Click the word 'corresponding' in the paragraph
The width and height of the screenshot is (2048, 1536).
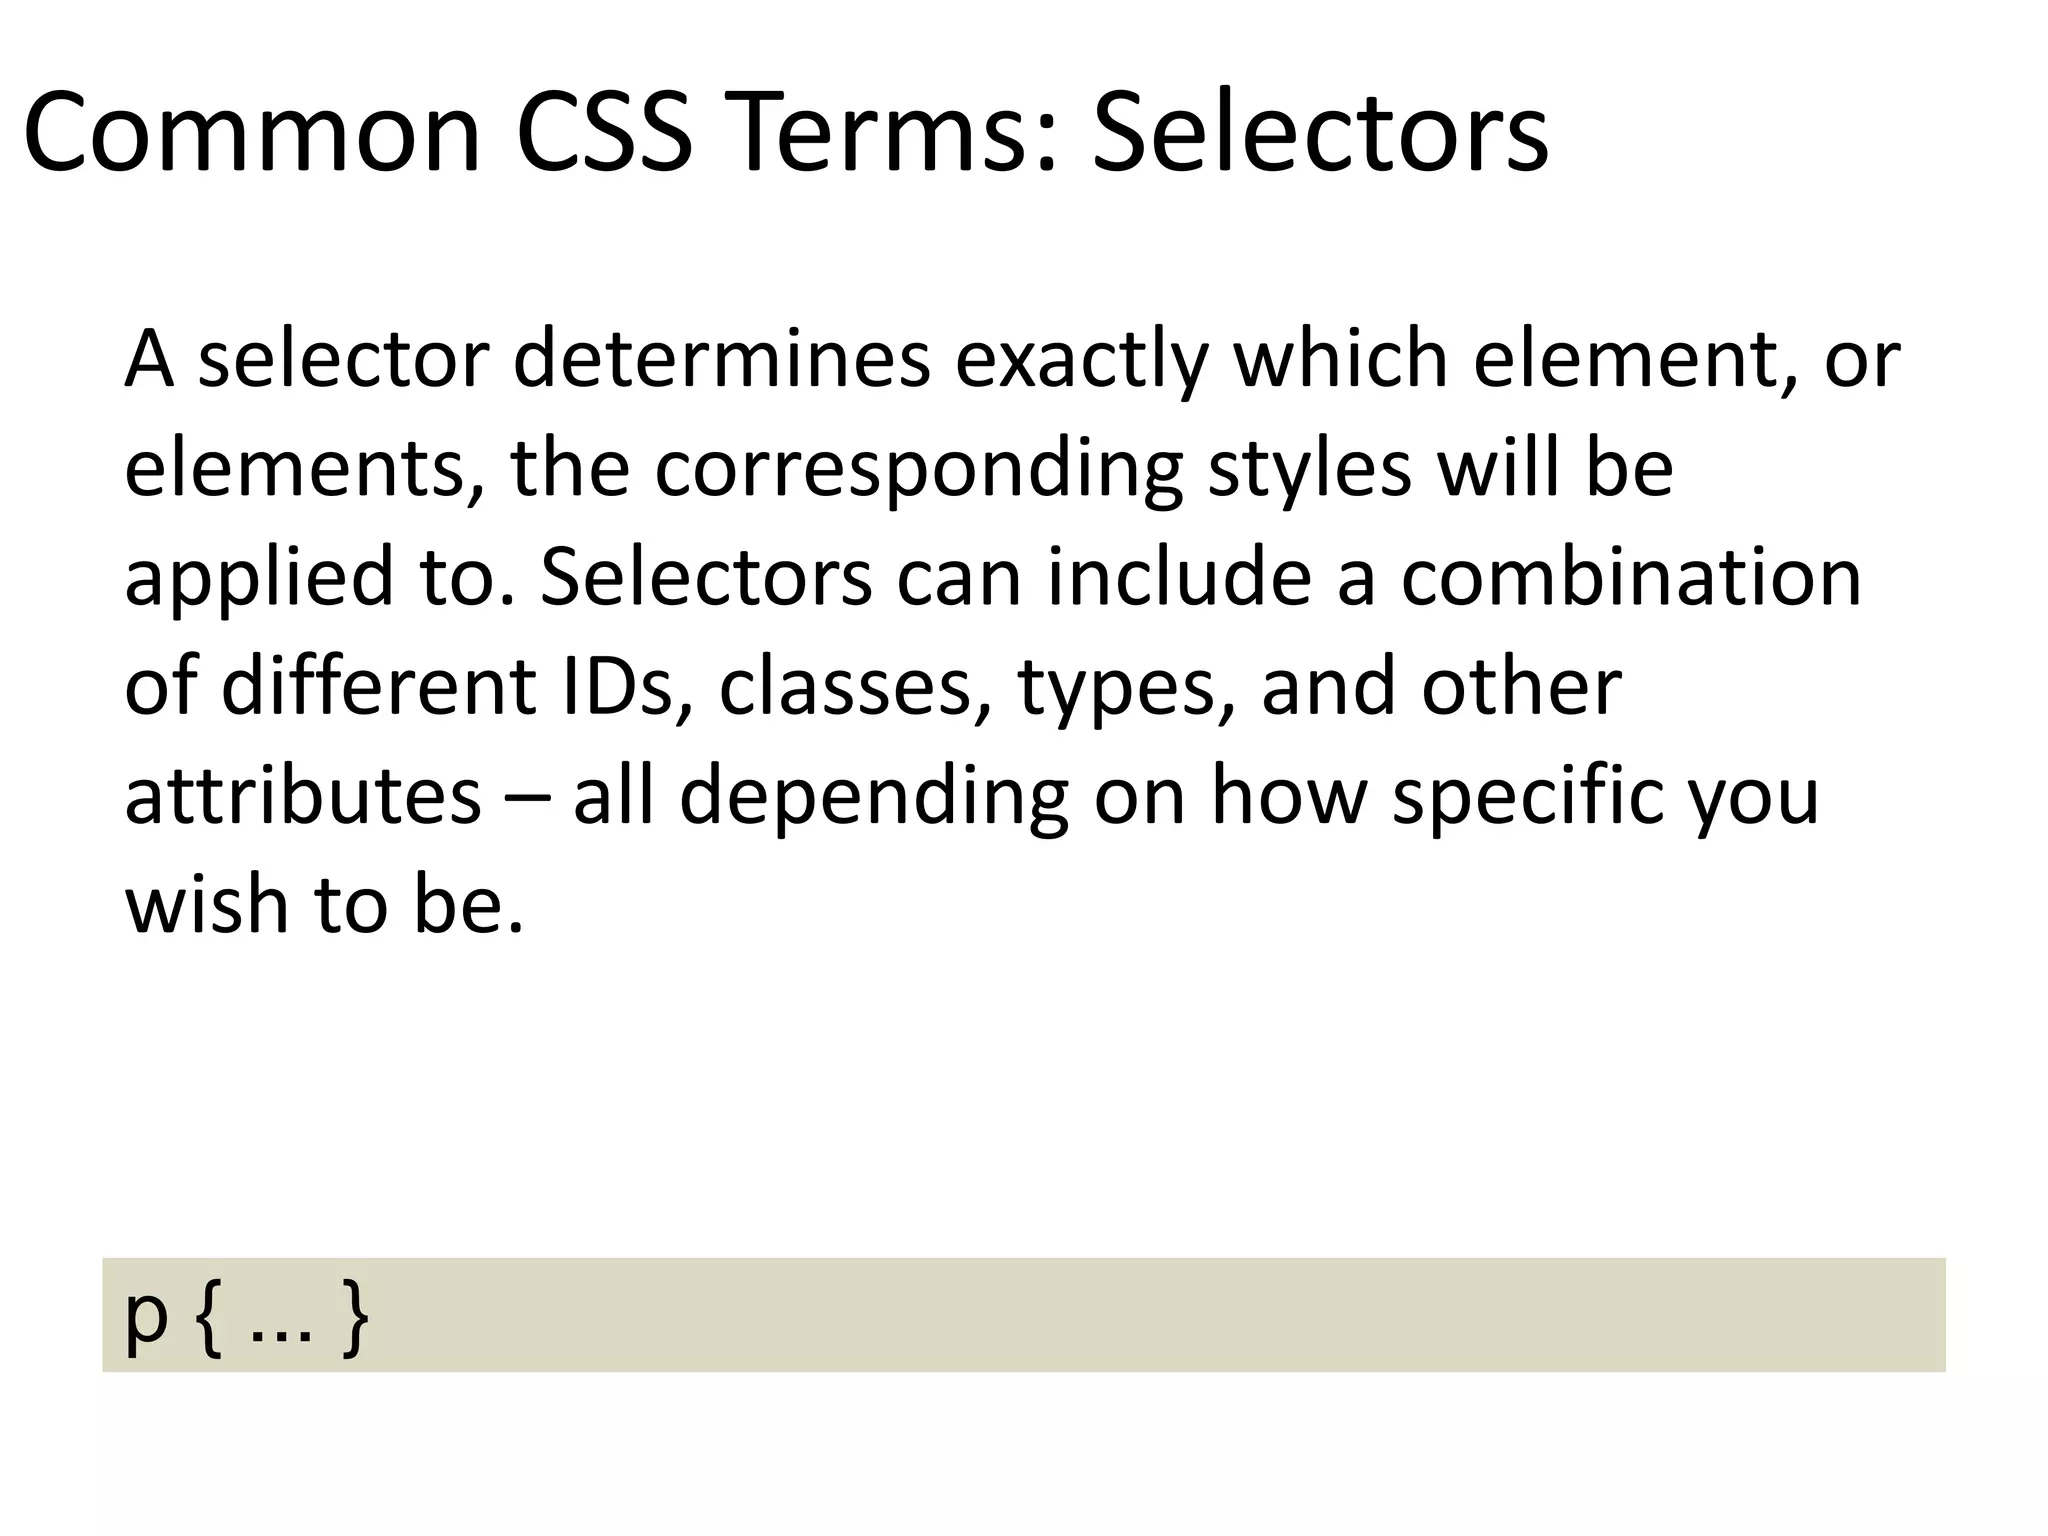[x=919, y=469]
